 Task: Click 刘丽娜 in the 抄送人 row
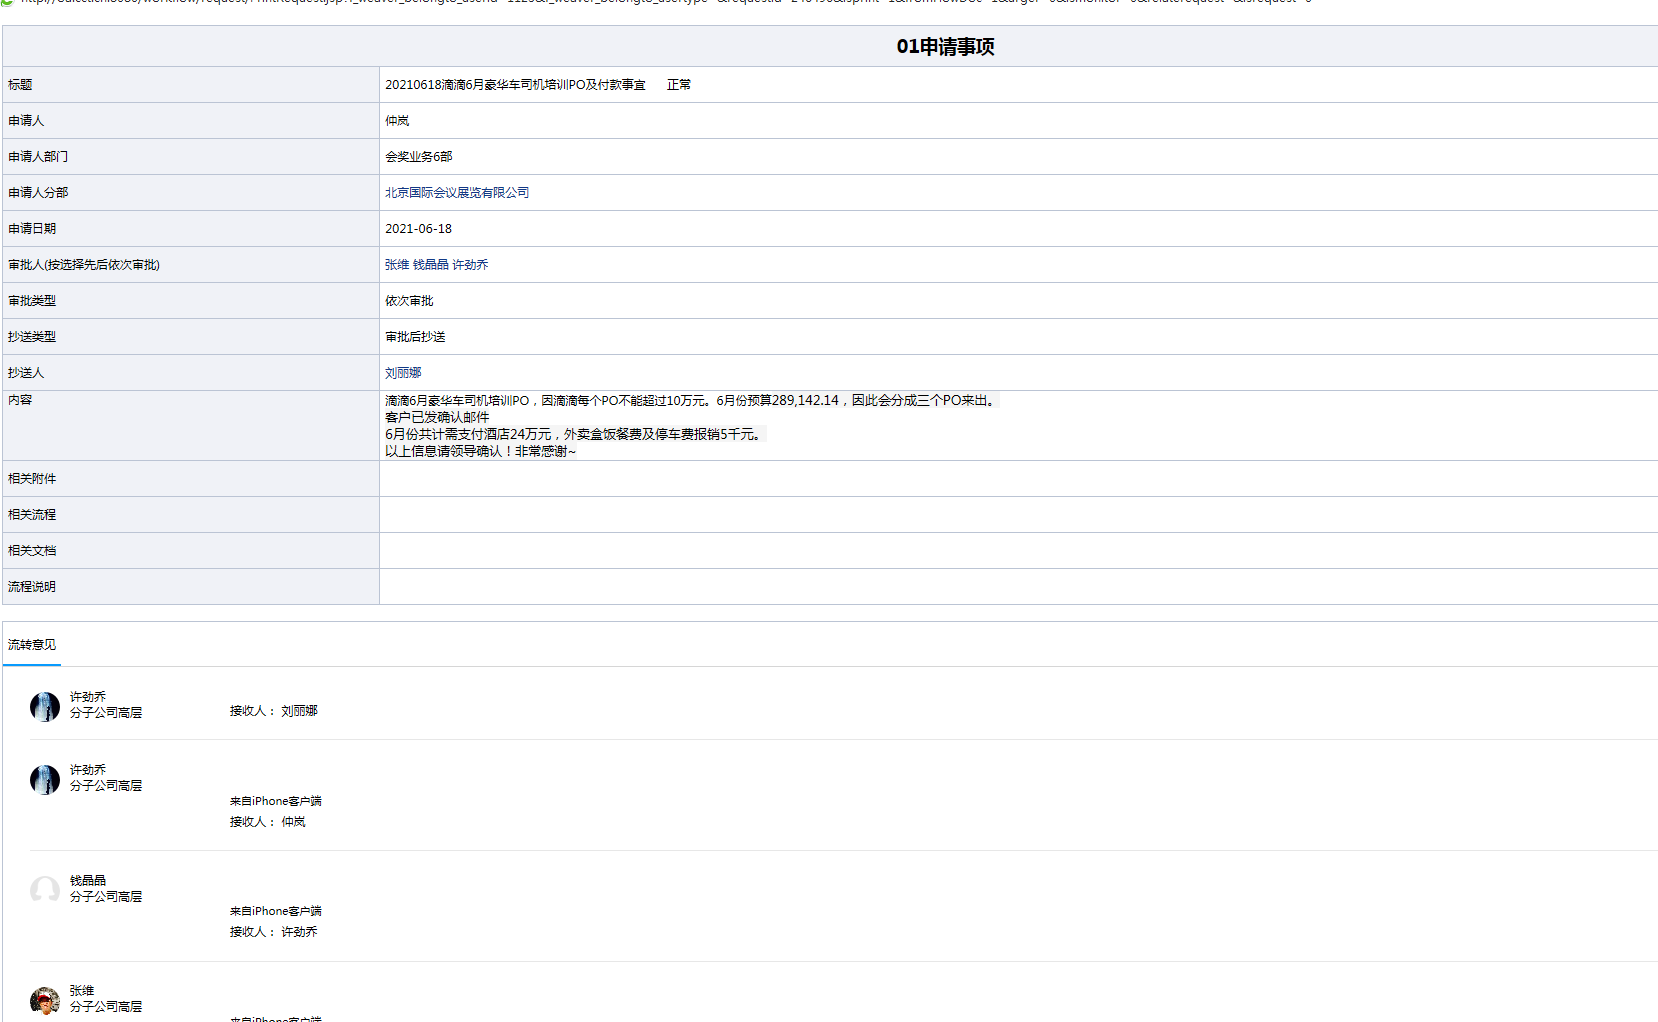click(403, 373)
